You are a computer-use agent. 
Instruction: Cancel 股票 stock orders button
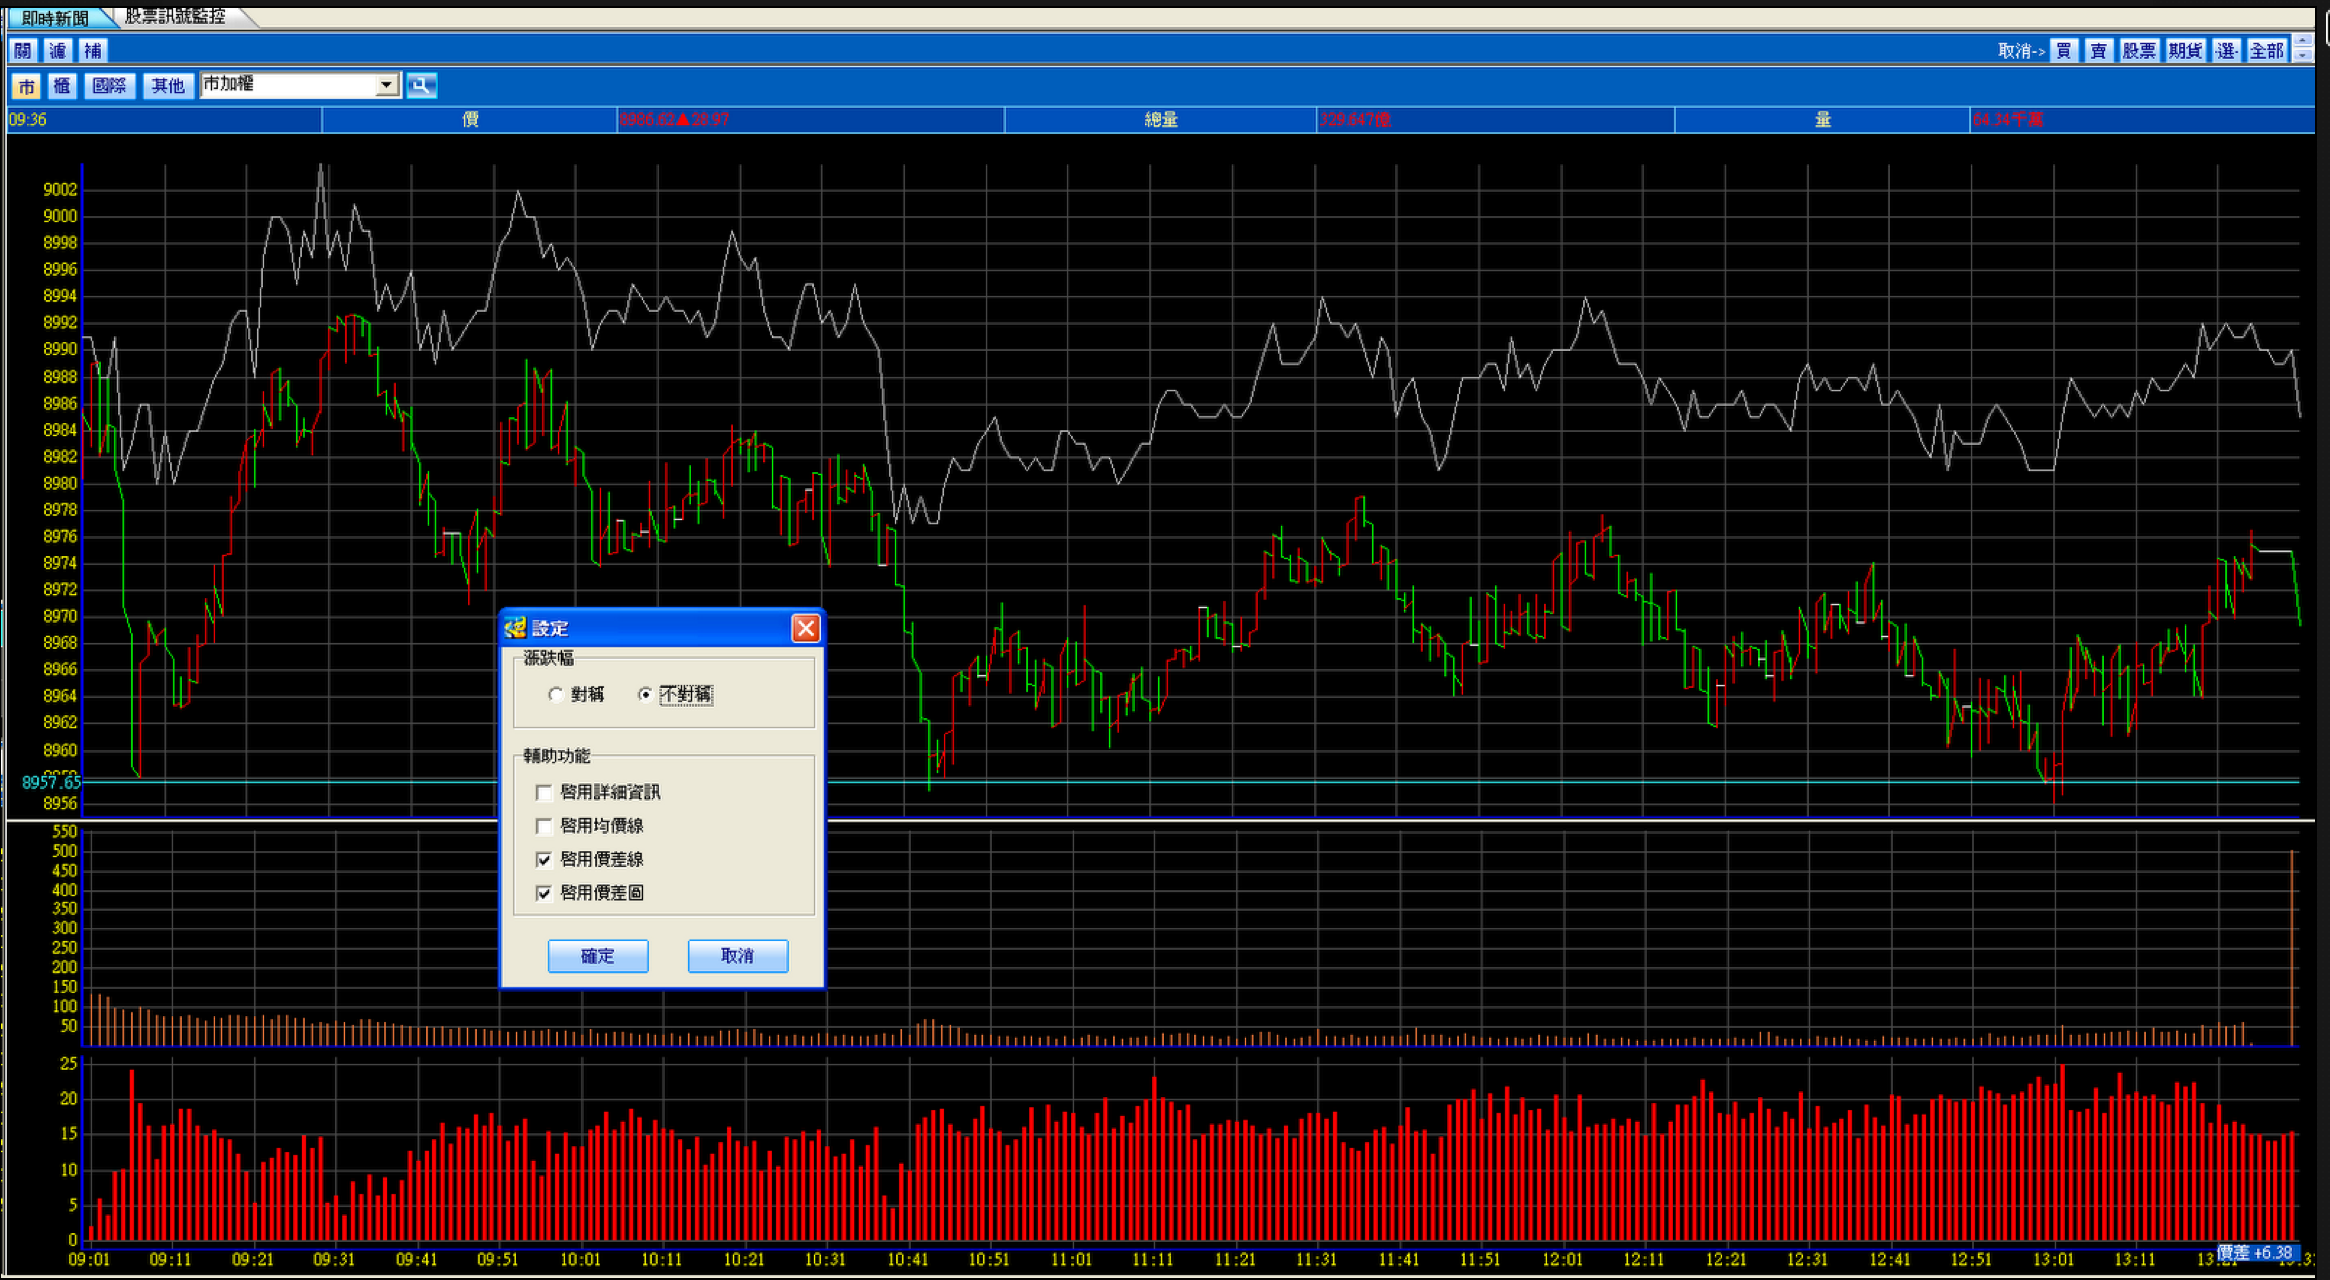point(2140,51)
